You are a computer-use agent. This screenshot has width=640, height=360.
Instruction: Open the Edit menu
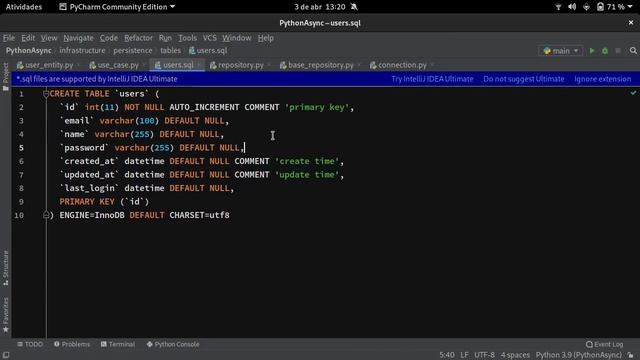28,38
